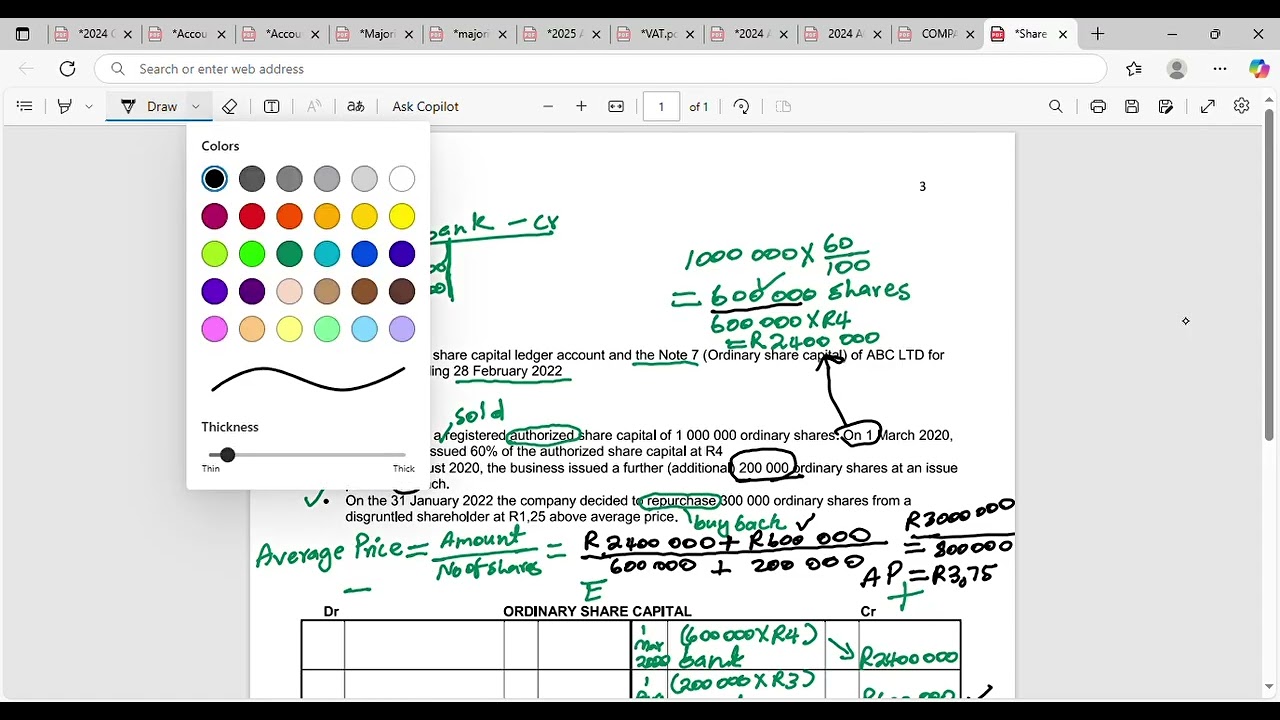This screenshot has height=720, width=1280.
Task: Click the Save as icon
Action: (1166, 106)
